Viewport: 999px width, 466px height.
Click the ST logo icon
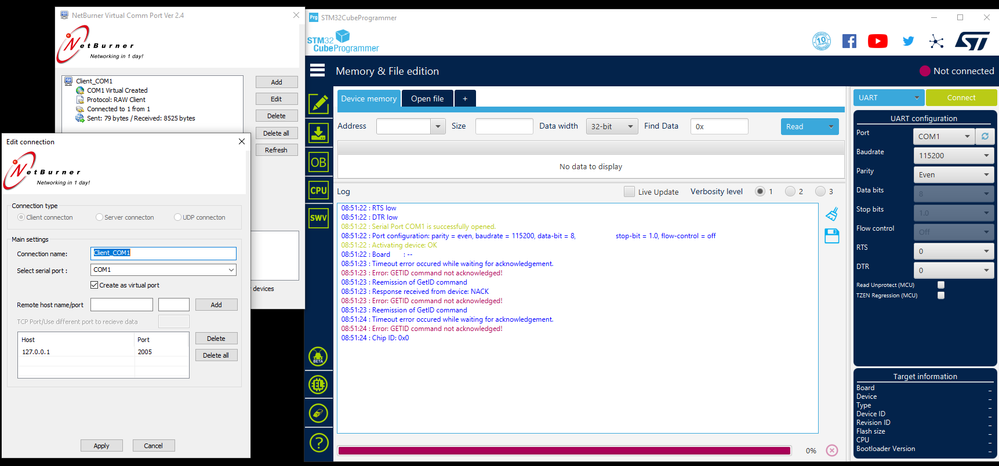972,41
